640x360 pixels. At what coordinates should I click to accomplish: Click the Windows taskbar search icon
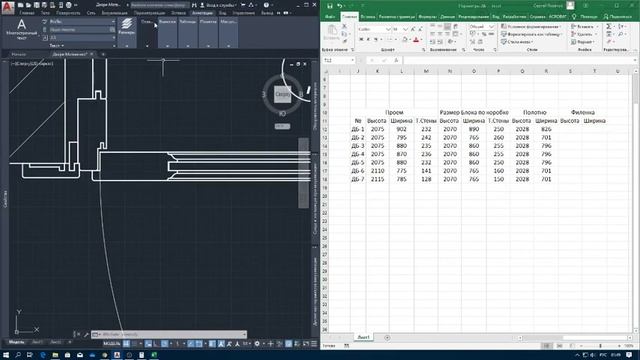coord(18,355)
